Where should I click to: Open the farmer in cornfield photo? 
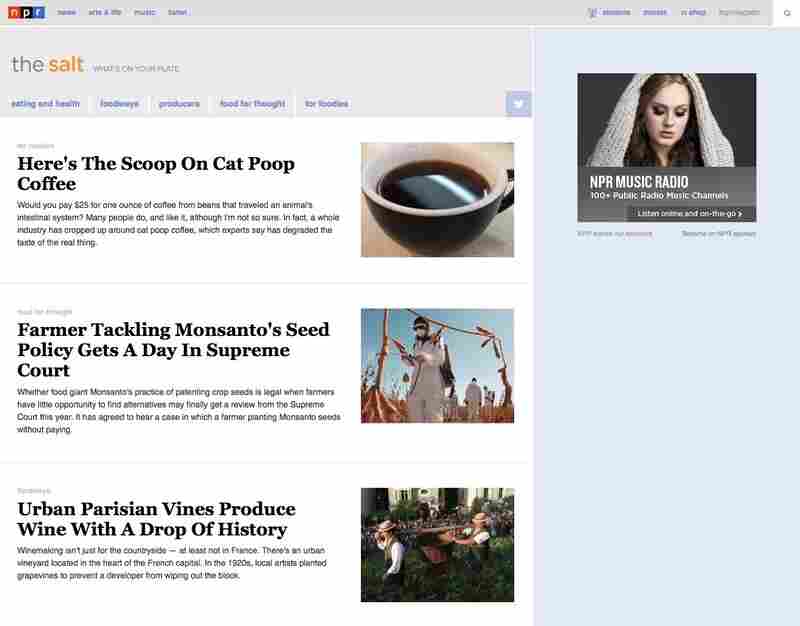click(437, 366)
